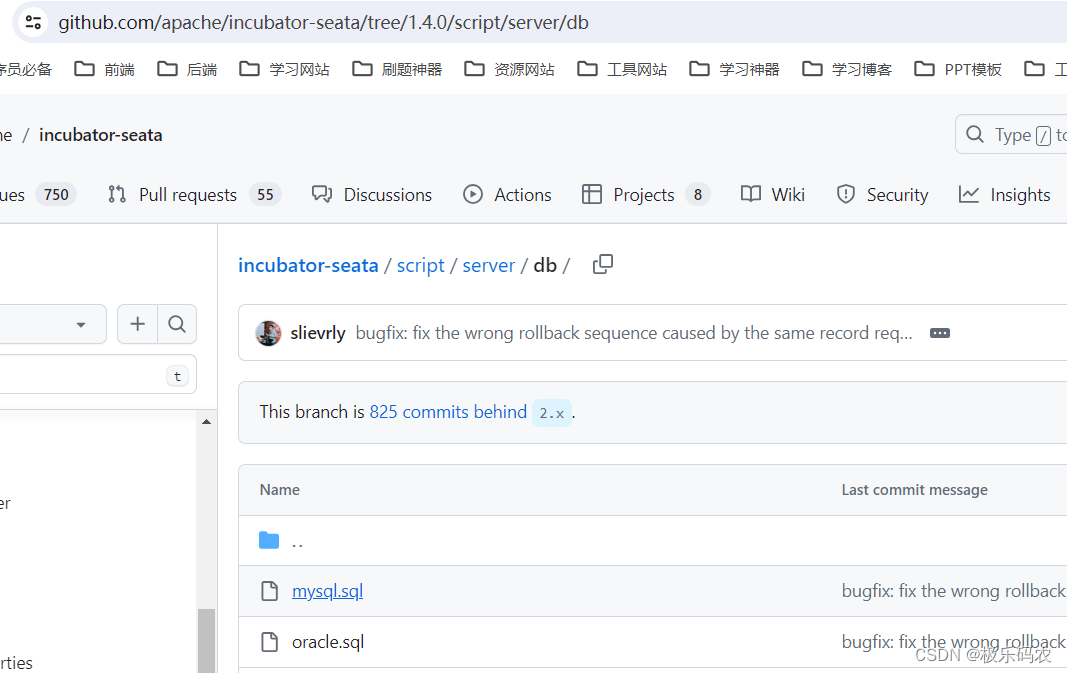Image resolution: width=1067 pixels, height=673 pixels.
Task: Click the add file plus button
Action: click(137, 324)
